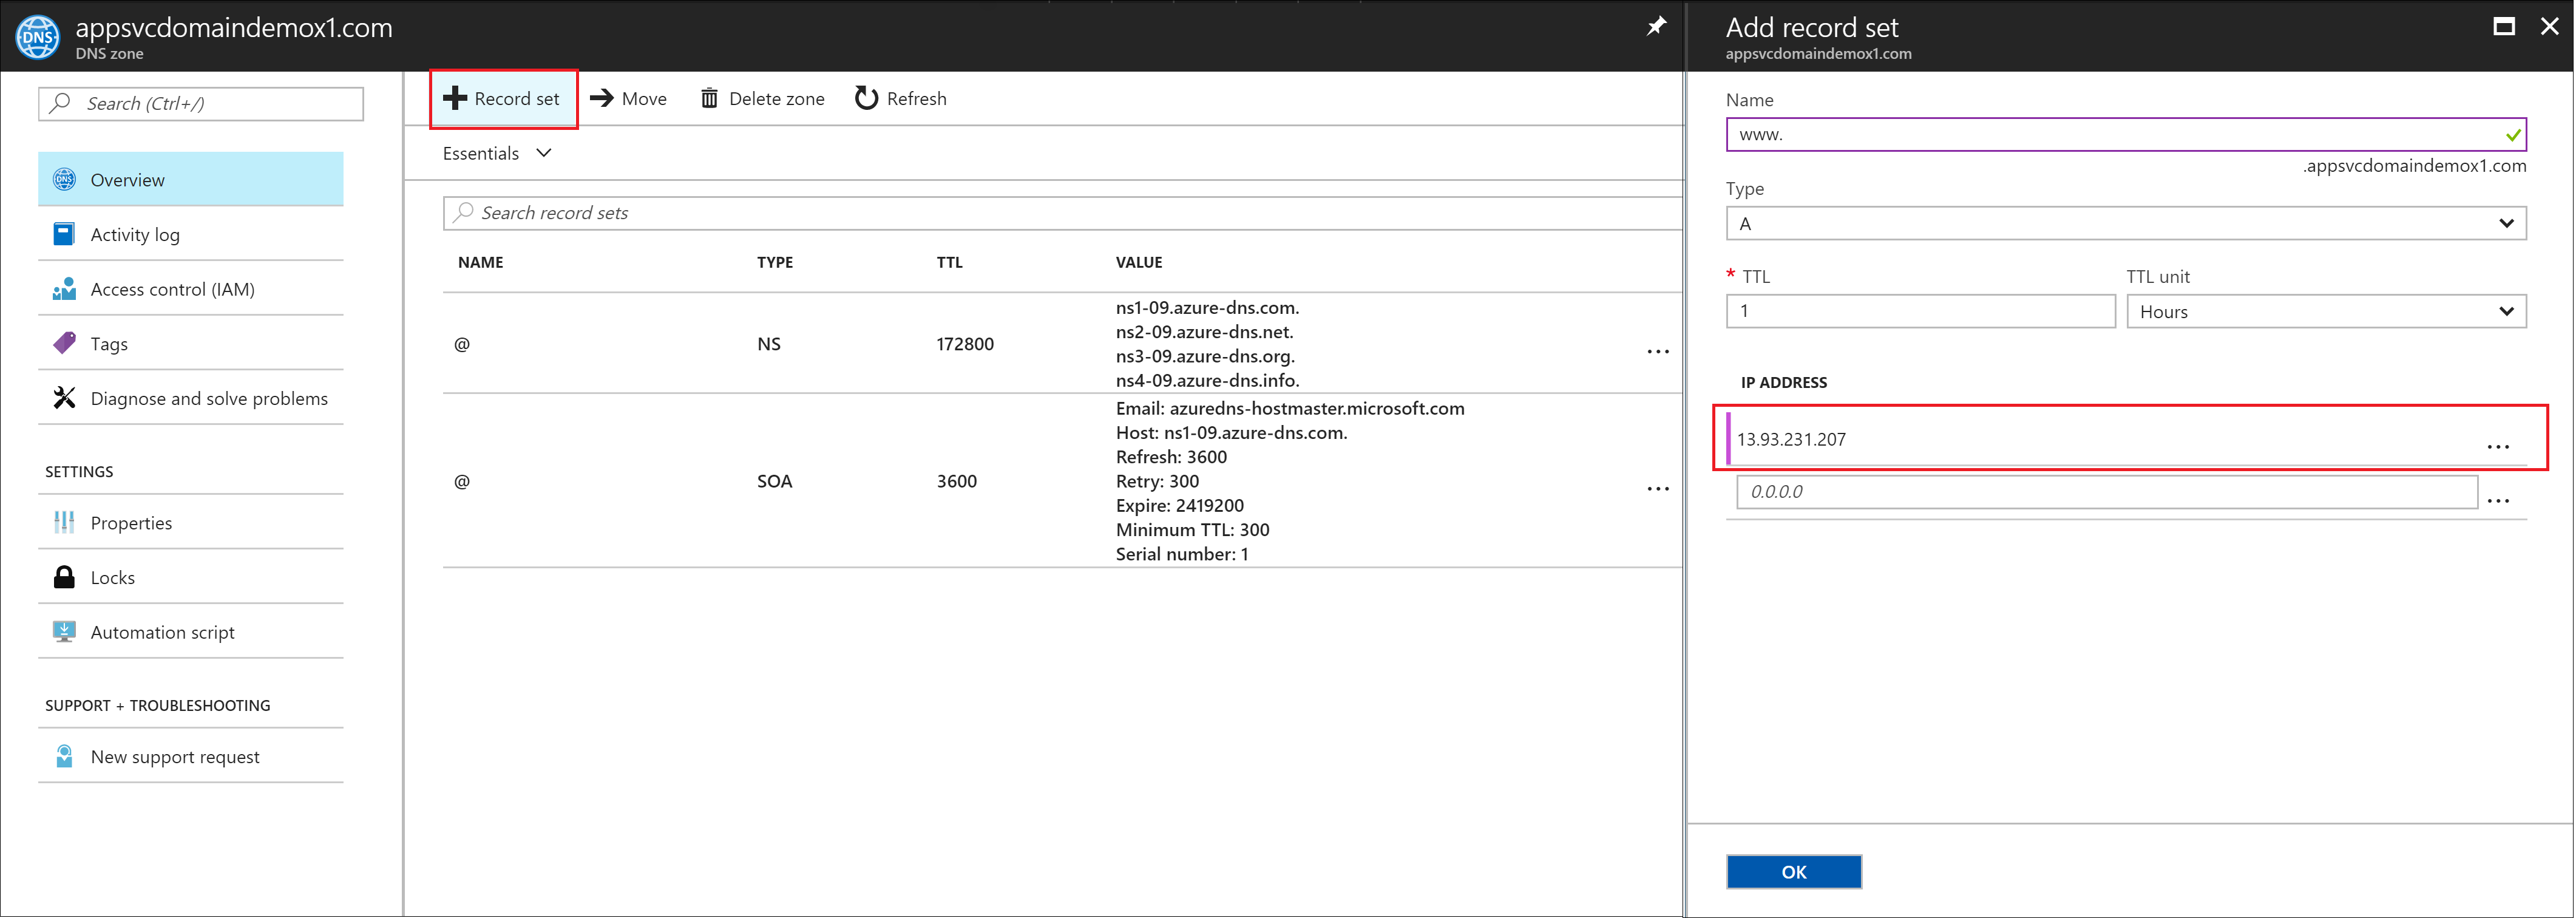Open the record Type dropdown
The image size is (2576, 918).
coord(2125,223)
